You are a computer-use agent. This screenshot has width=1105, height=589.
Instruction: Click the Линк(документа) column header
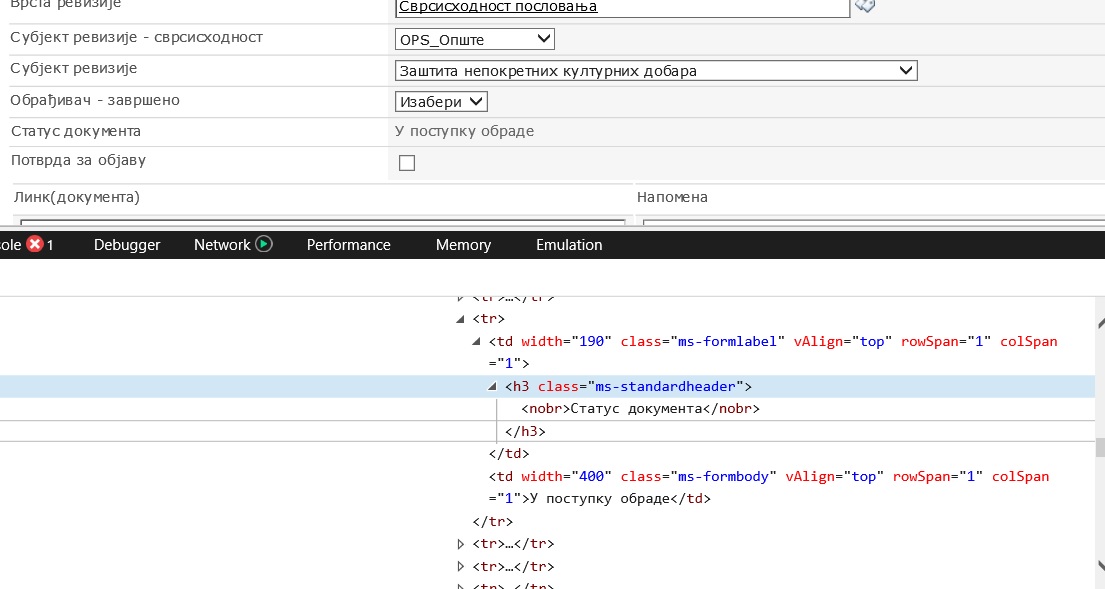(x=76, y=197)
